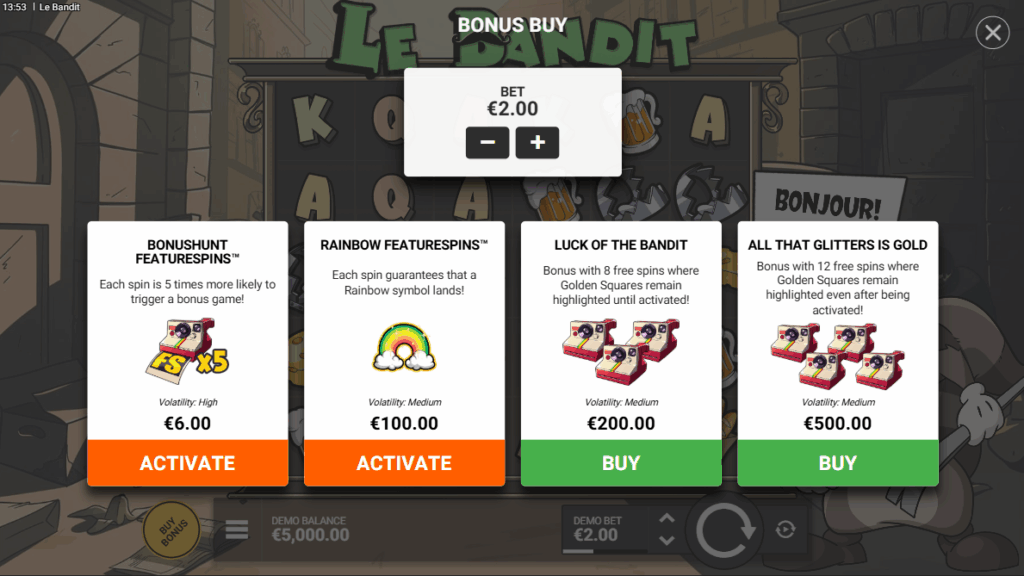Image resolution: width=1024 pixels, height=576 pixels.
Task: Activate Rainbow FeatureSpins for €100.00
Action: [404, 462]
